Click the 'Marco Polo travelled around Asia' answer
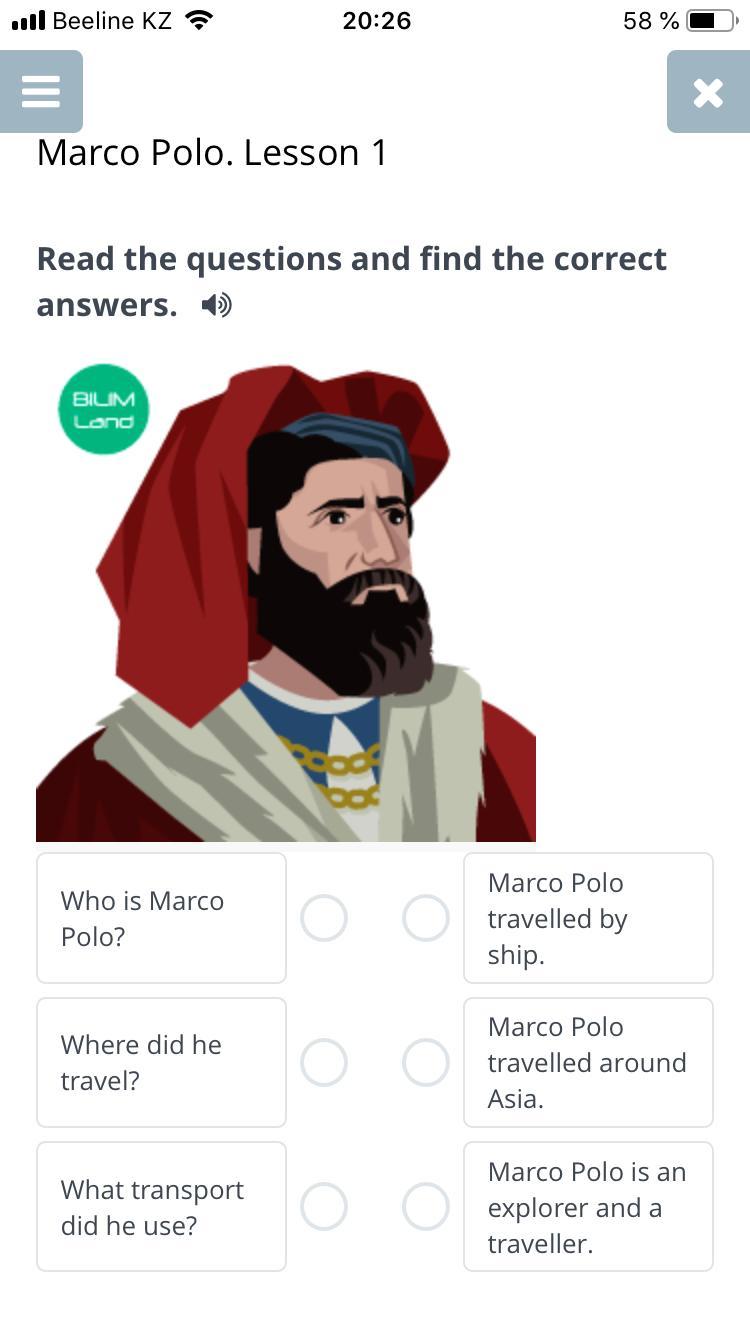Viewport: 750px width, 1334px height. coord(588,1062)
